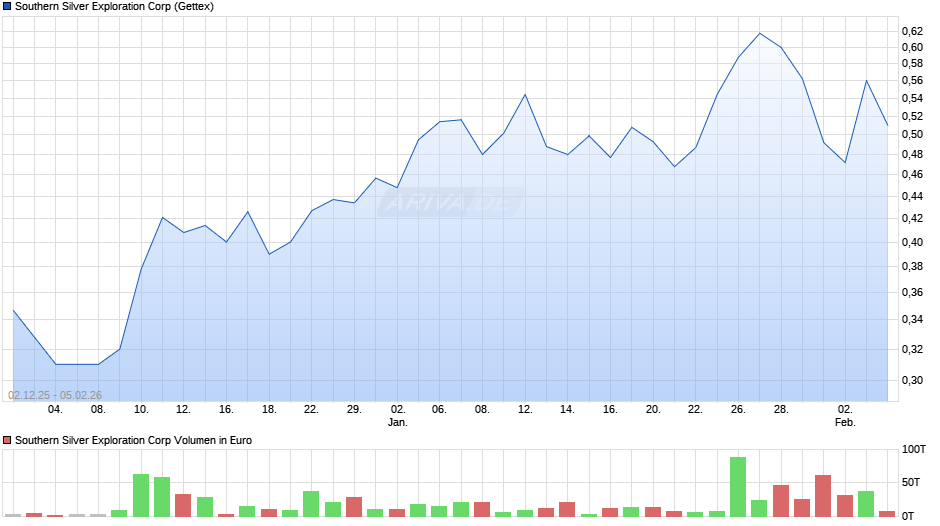Click the y-axis value 0,56

(912, 80)
